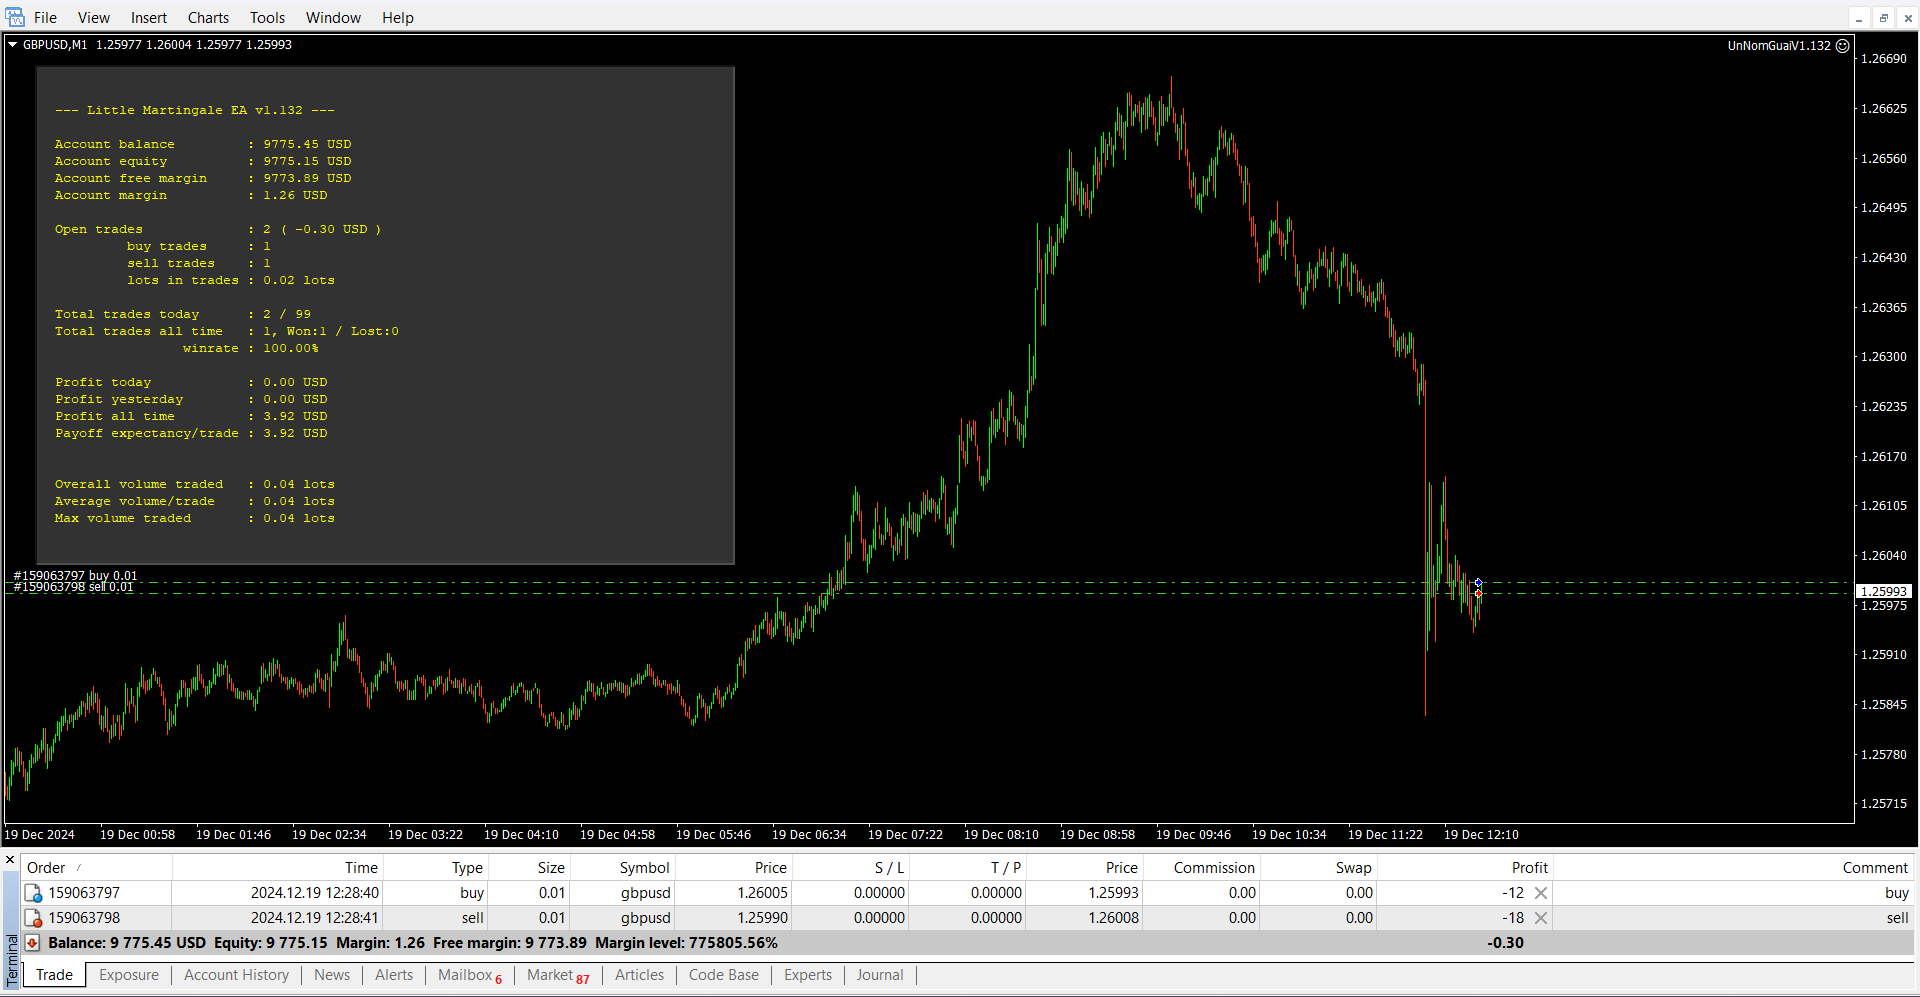Open the Charts menu
1920x997 pixels.
208,18
